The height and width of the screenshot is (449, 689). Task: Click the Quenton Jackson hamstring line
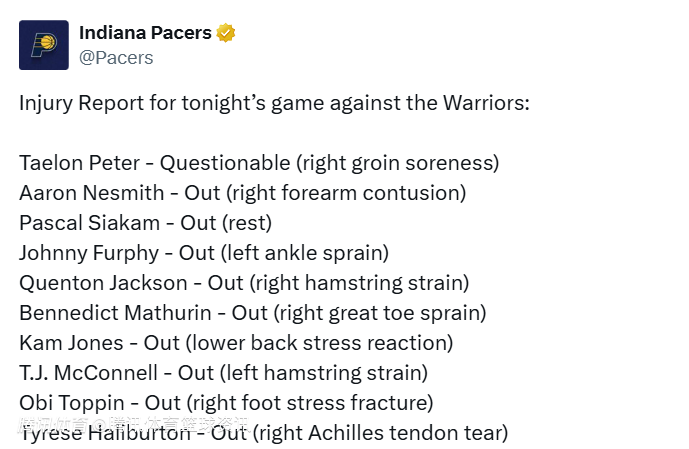(244, 283)
